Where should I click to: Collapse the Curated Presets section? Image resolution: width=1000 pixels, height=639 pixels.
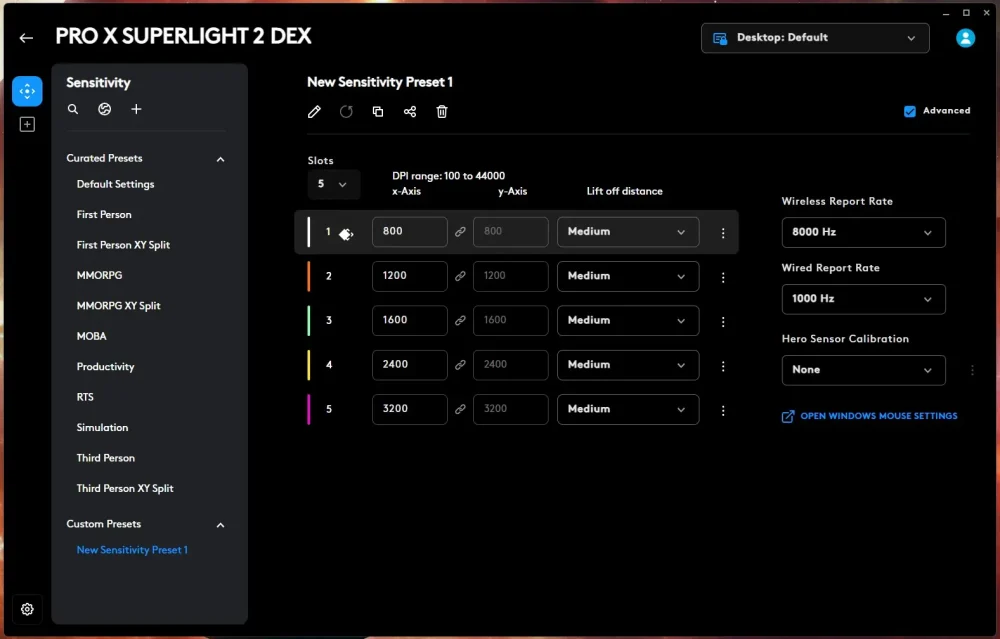(x=220, y=159)
